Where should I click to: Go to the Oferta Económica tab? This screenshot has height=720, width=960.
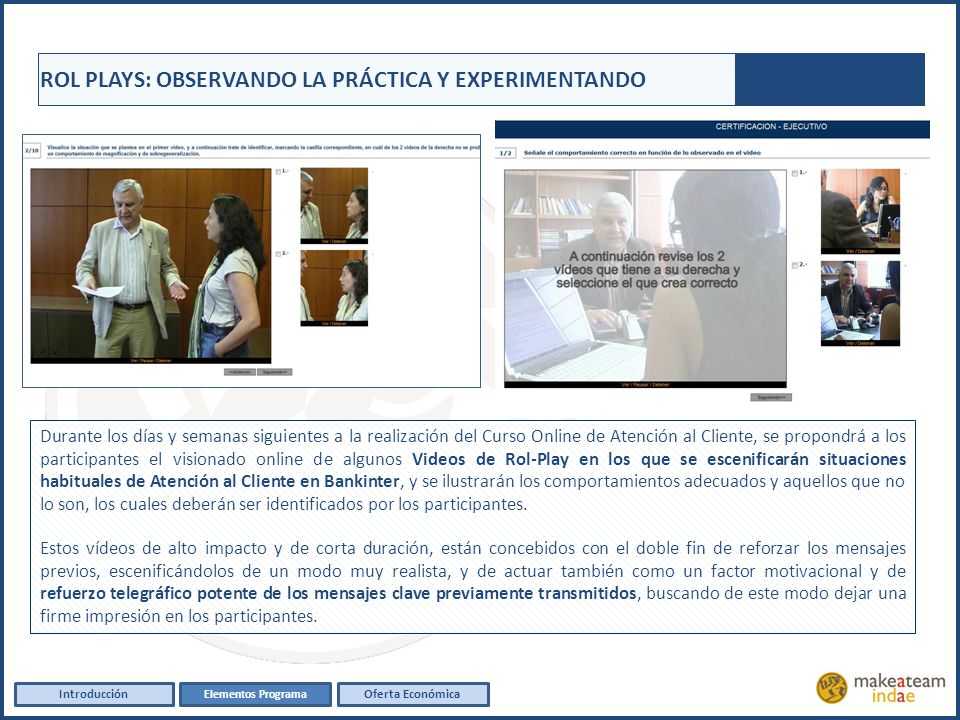413,694
